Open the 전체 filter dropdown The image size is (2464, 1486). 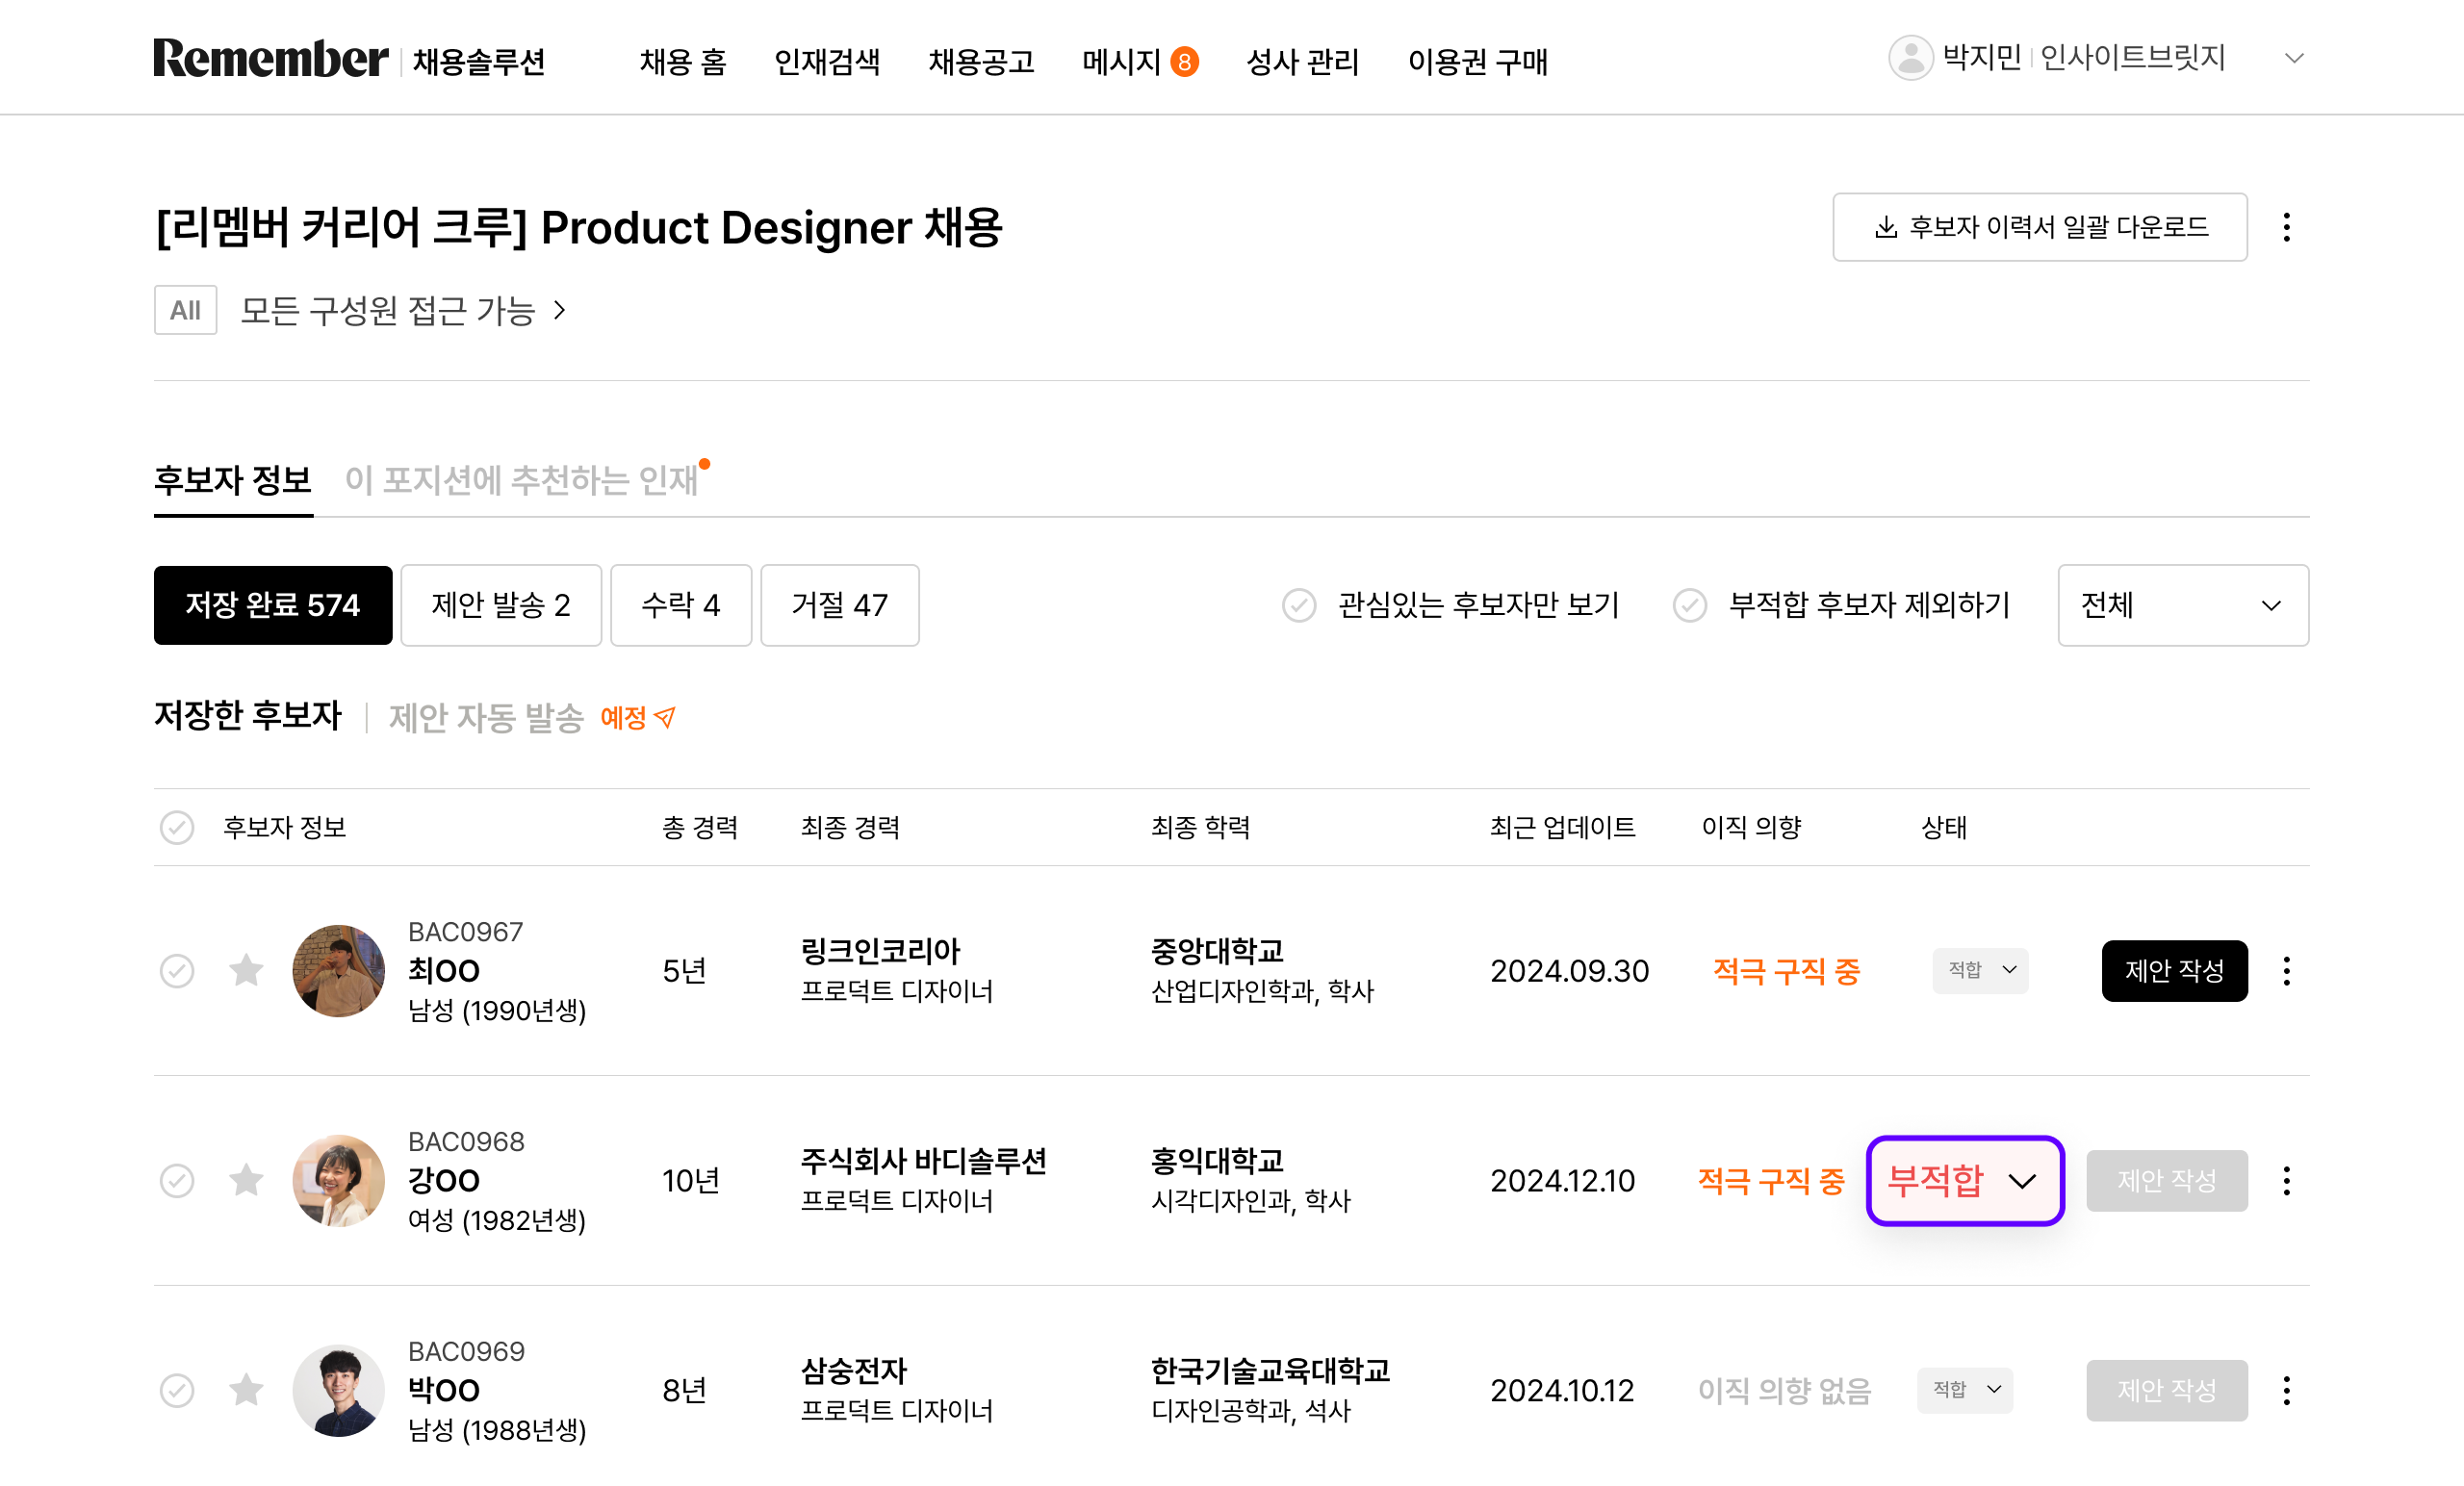point(2183,605)
